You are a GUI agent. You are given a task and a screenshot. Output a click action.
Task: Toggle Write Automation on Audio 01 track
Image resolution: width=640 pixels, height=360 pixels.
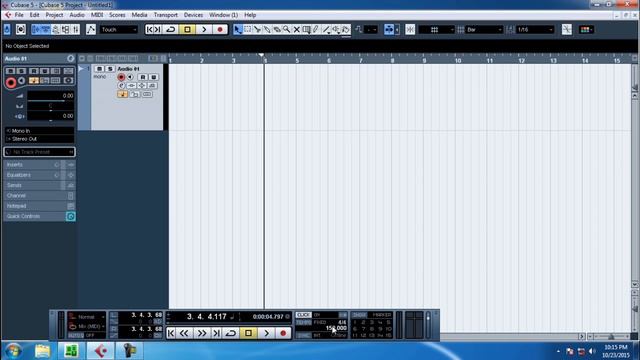(x=153, y=77)
